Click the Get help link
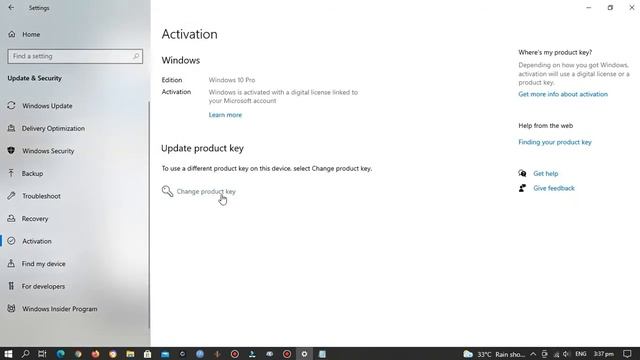 coord(545,173)
